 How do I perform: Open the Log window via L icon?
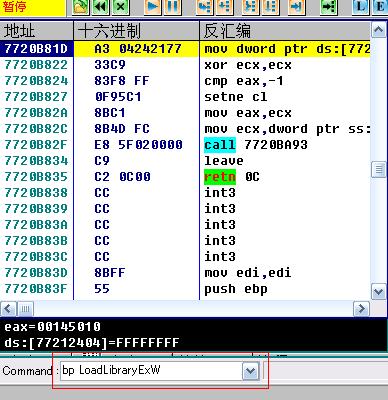click(360, 7)
